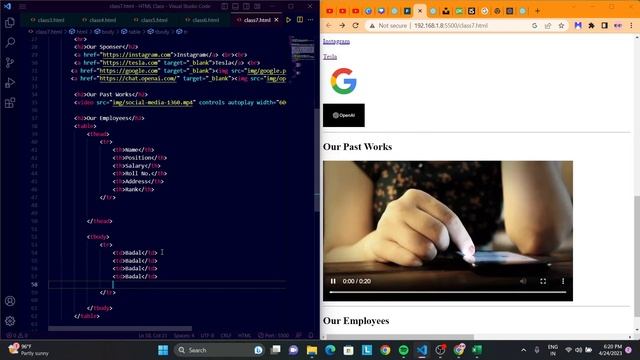
Task: Change line ending via CRLF in status bar
Action: coord(226,336)
